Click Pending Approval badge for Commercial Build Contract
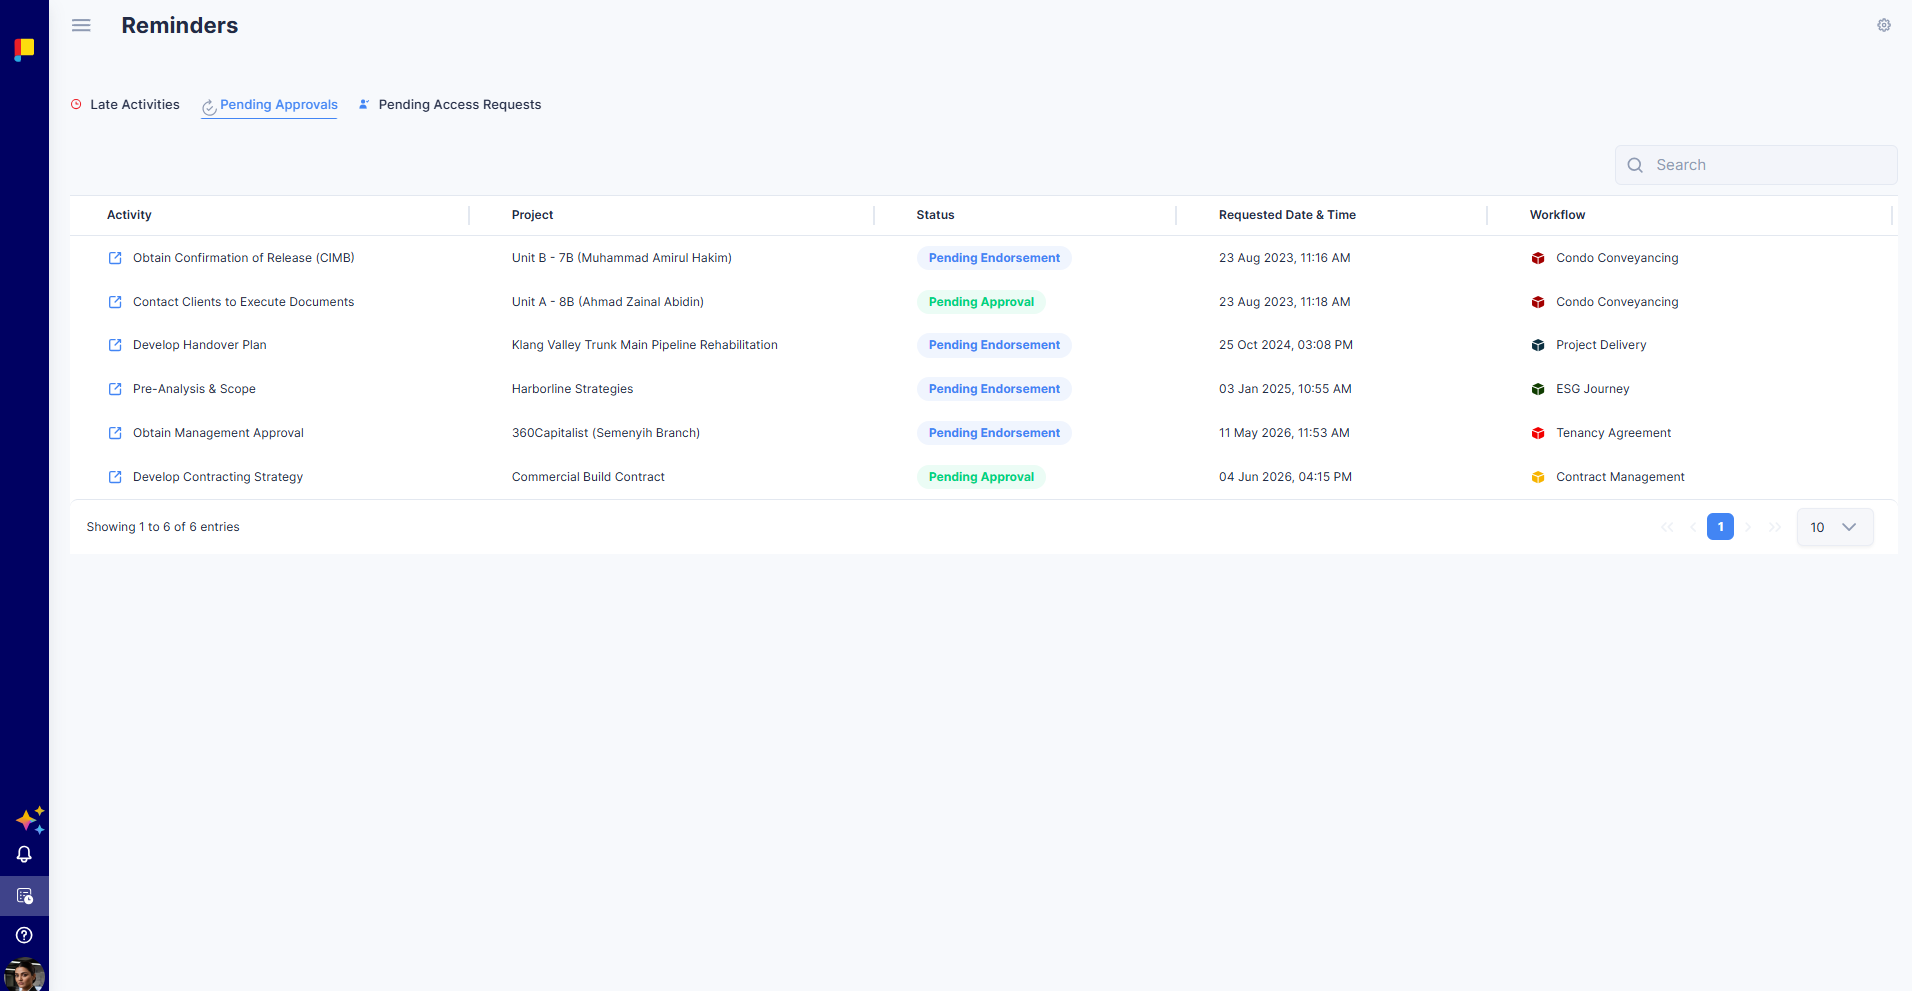1912x991 pixels. 981,477
